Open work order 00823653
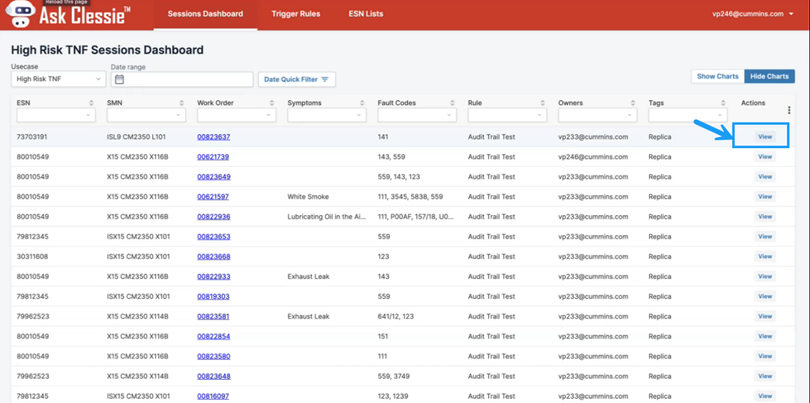810x403 pixels. [x=213, y=237]
